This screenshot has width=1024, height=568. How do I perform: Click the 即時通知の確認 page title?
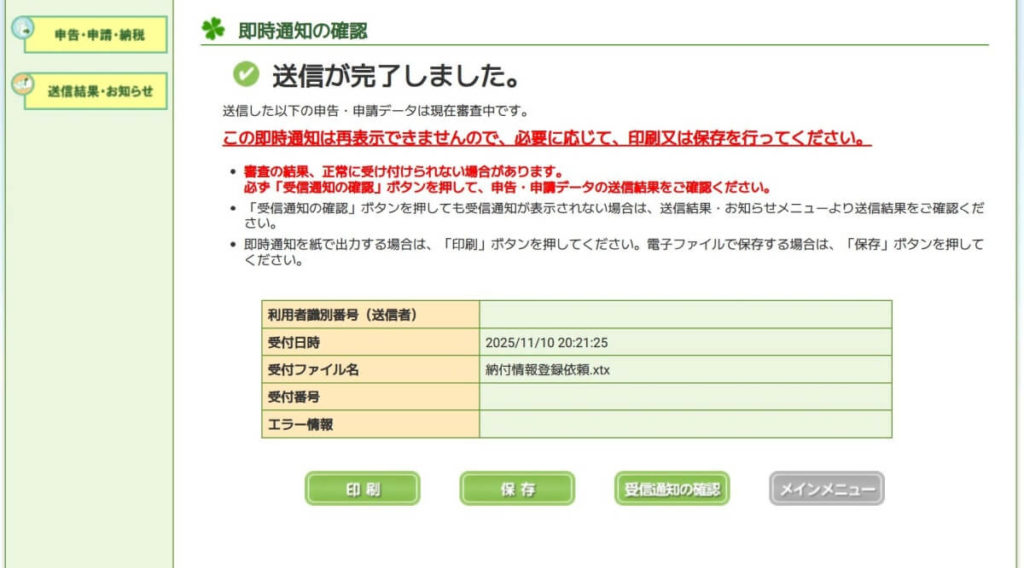click(302, 31)
